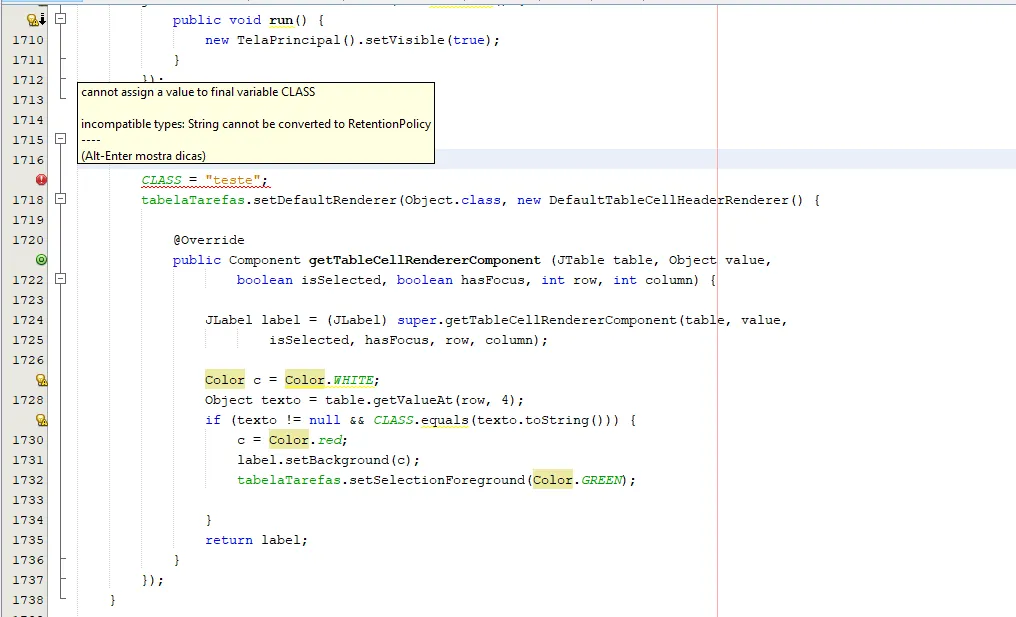Click the '(Alt-Enter mostra dicas)' tooltip text
The width and height of the screenshot is (1016, 617).
(143, 156)
